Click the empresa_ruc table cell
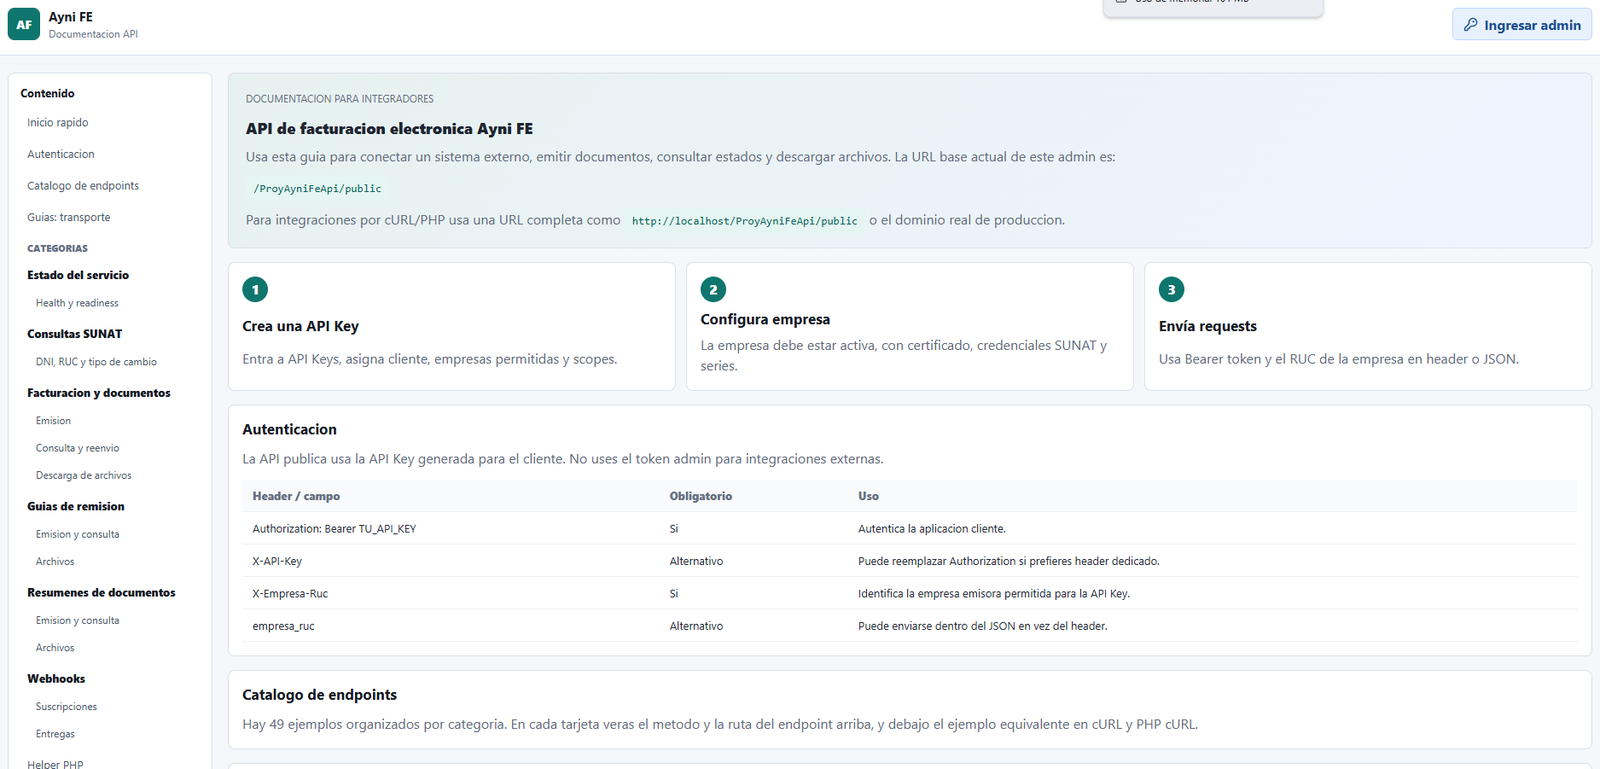This screenshot has width=1600, height=769. pyautogui.click(x=283, y=626)
